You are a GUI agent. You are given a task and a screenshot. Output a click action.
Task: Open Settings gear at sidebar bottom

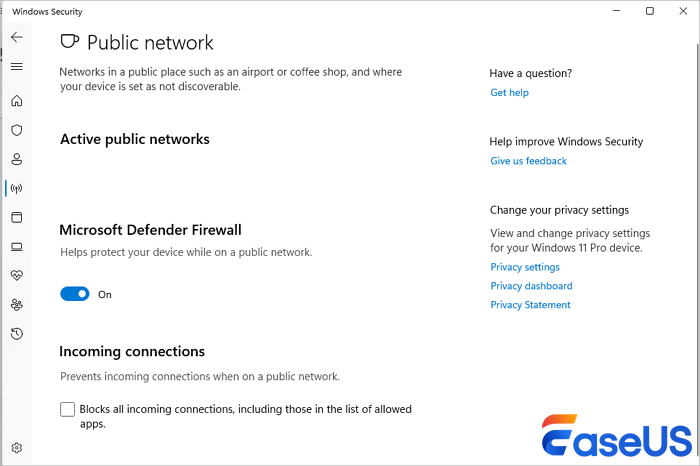[16, 448]
